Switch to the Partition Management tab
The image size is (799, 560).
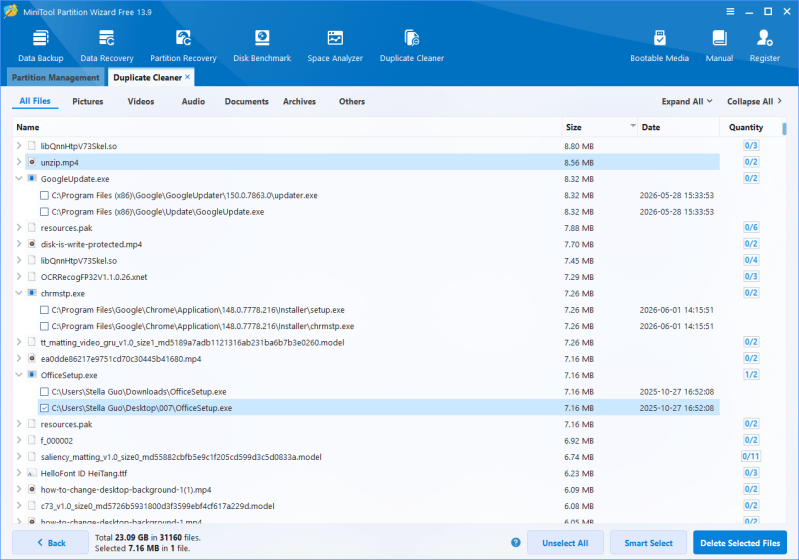tap(56, 77)
